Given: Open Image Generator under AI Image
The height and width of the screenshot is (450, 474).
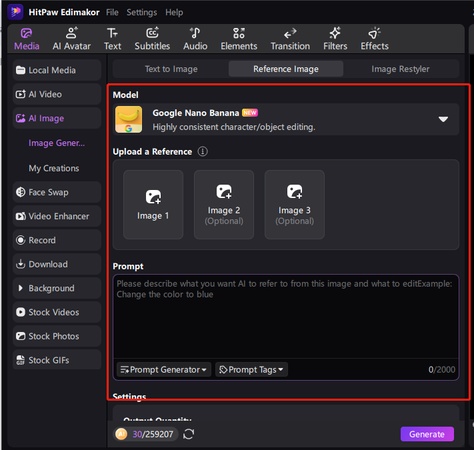Looking at the screenshot, I should pos(57,143).
